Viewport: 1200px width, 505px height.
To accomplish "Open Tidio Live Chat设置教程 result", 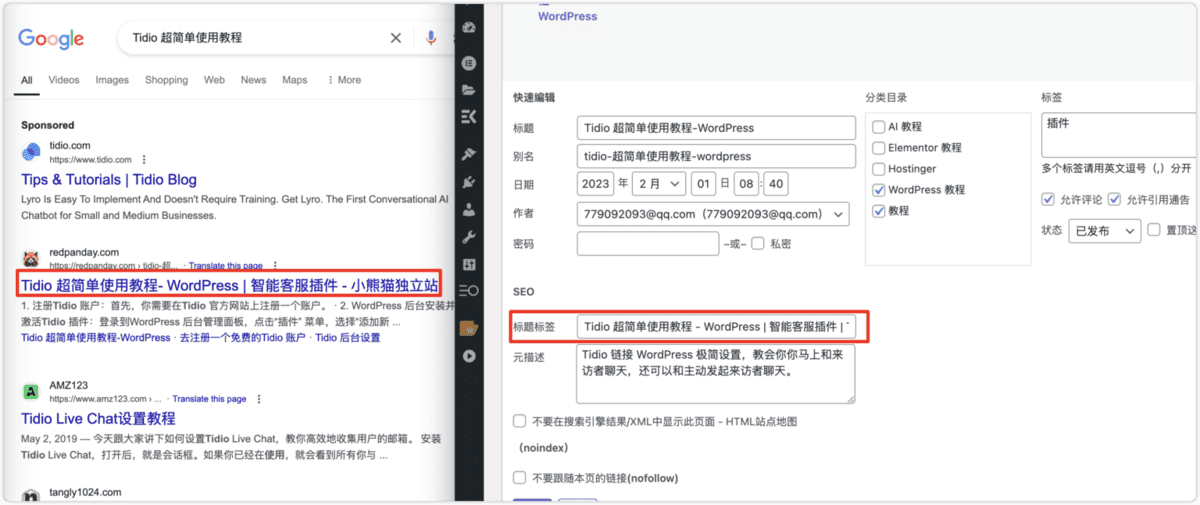I will click(98, 418).
